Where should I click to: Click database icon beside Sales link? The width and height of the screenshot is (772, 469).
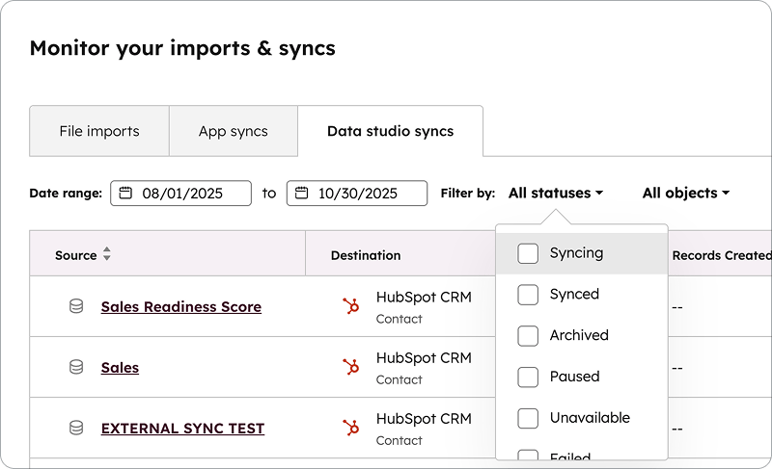[x=76, y=367]
